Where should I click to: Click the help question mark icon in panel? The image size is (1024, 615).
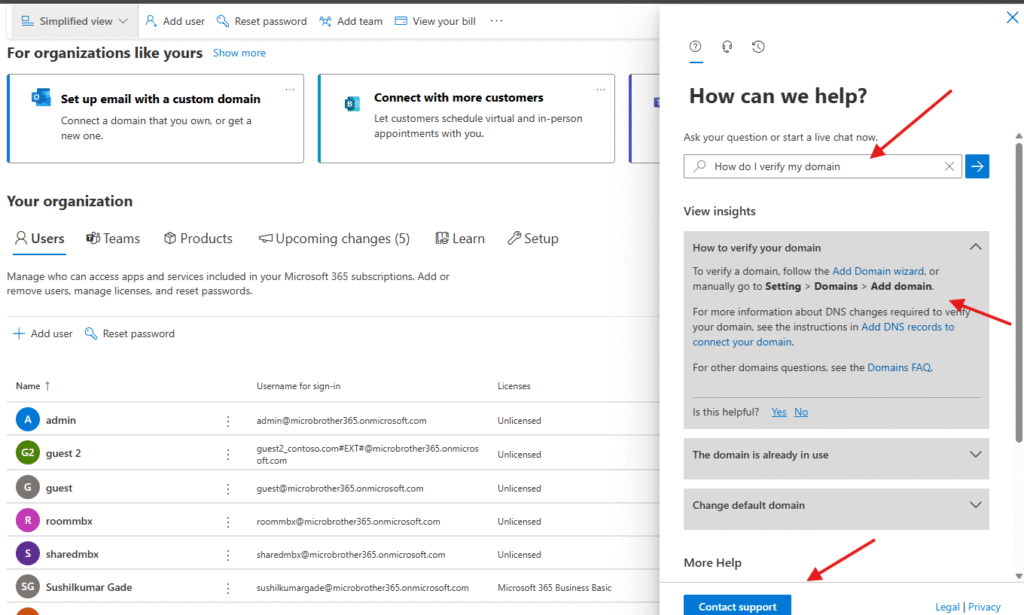696,47
